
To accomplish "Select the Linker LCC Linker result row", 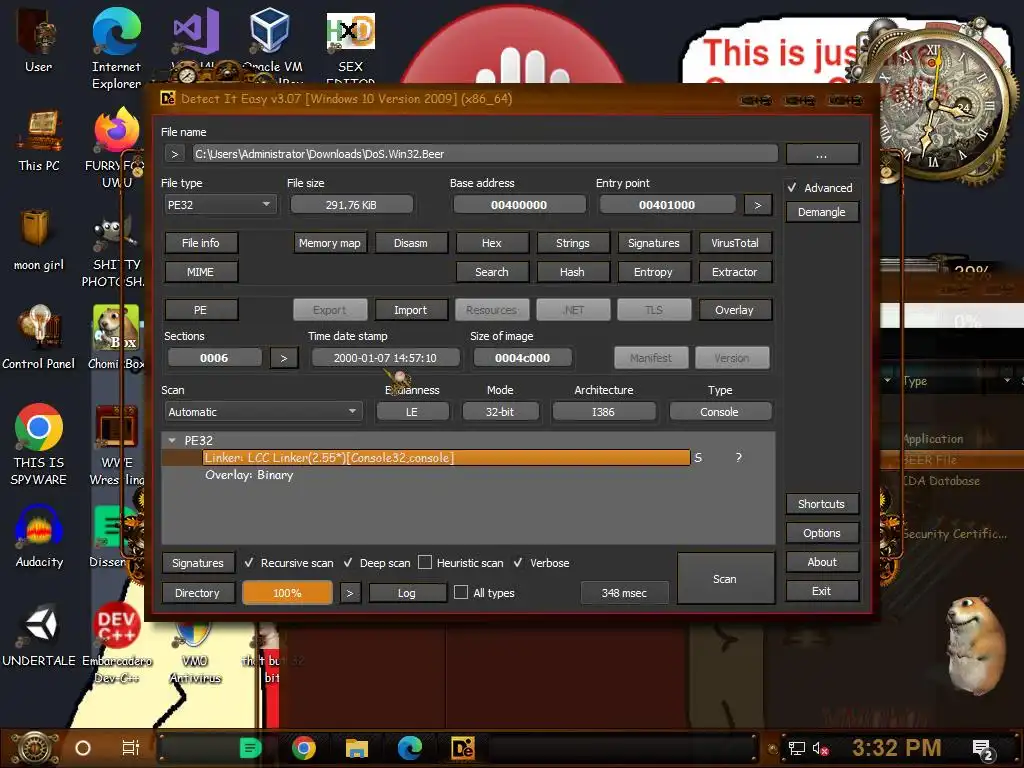I will pos(447,458).
